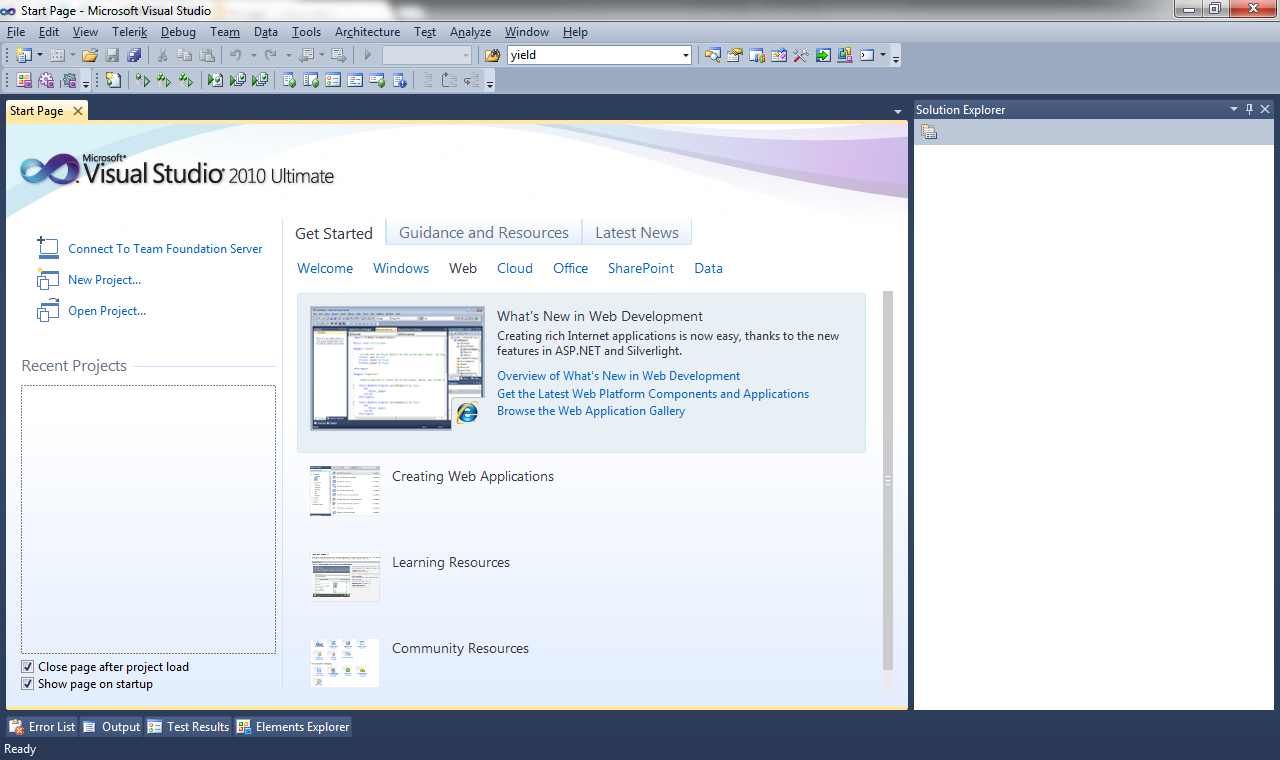Open the Toolbox using the hammer-and-wrench icon

(800, 55)
